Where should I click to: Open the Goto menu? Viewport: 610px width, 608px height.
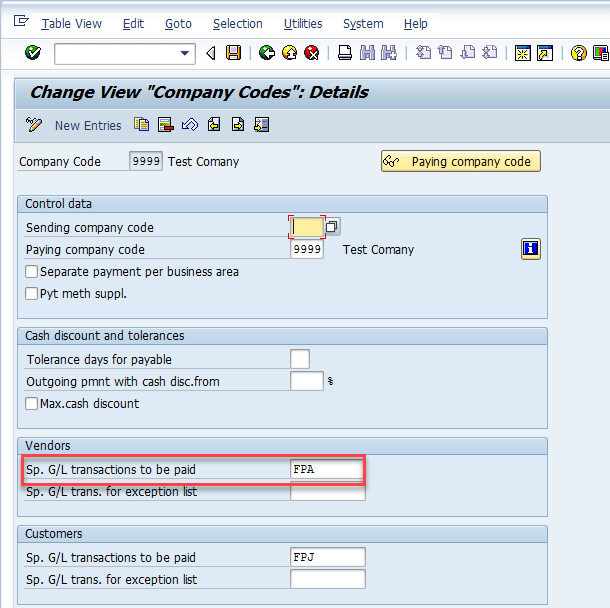[x=178, y=24]
